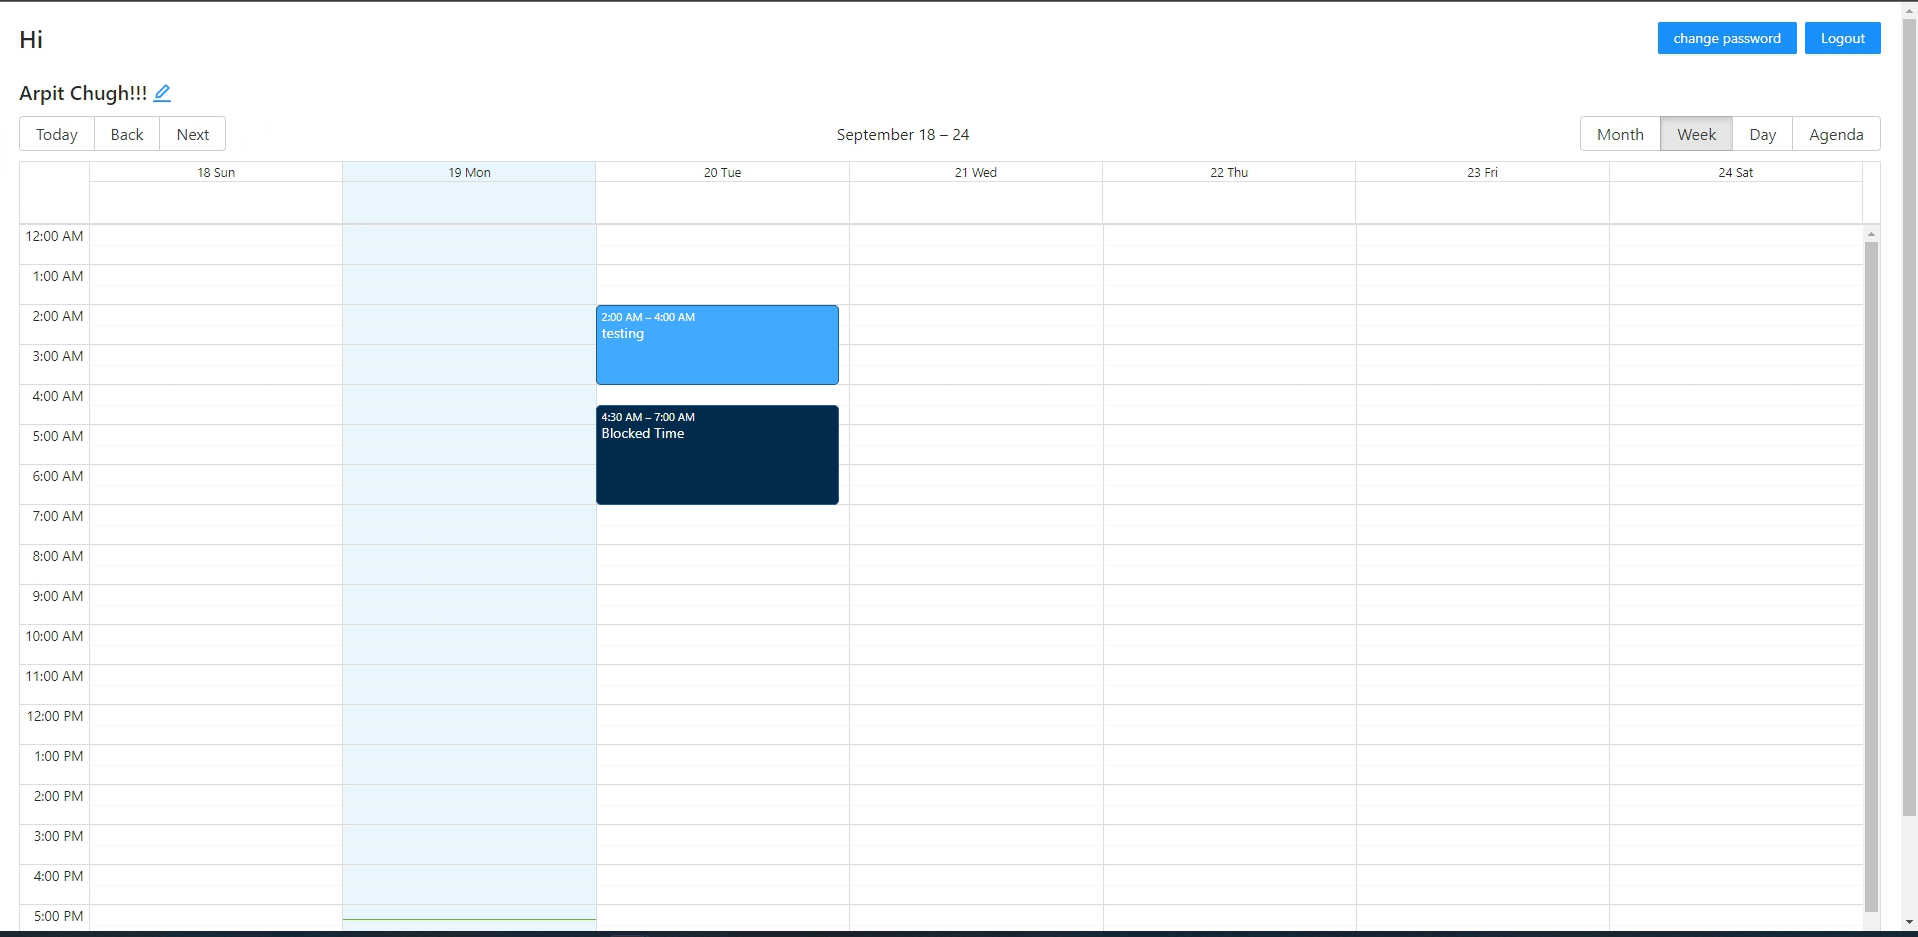Screen dimensions: 1918x937
Task: Click the 18 Sun day header
Action: (x=215, y=171)
